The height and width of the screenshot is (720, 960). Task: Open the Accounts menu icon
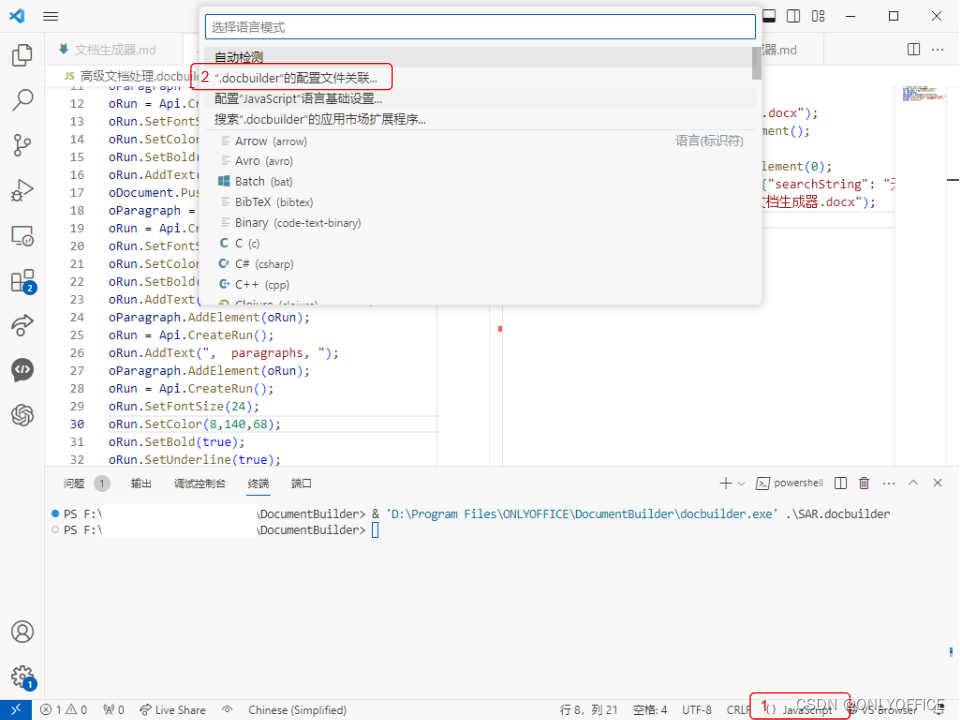coord(22,631)
